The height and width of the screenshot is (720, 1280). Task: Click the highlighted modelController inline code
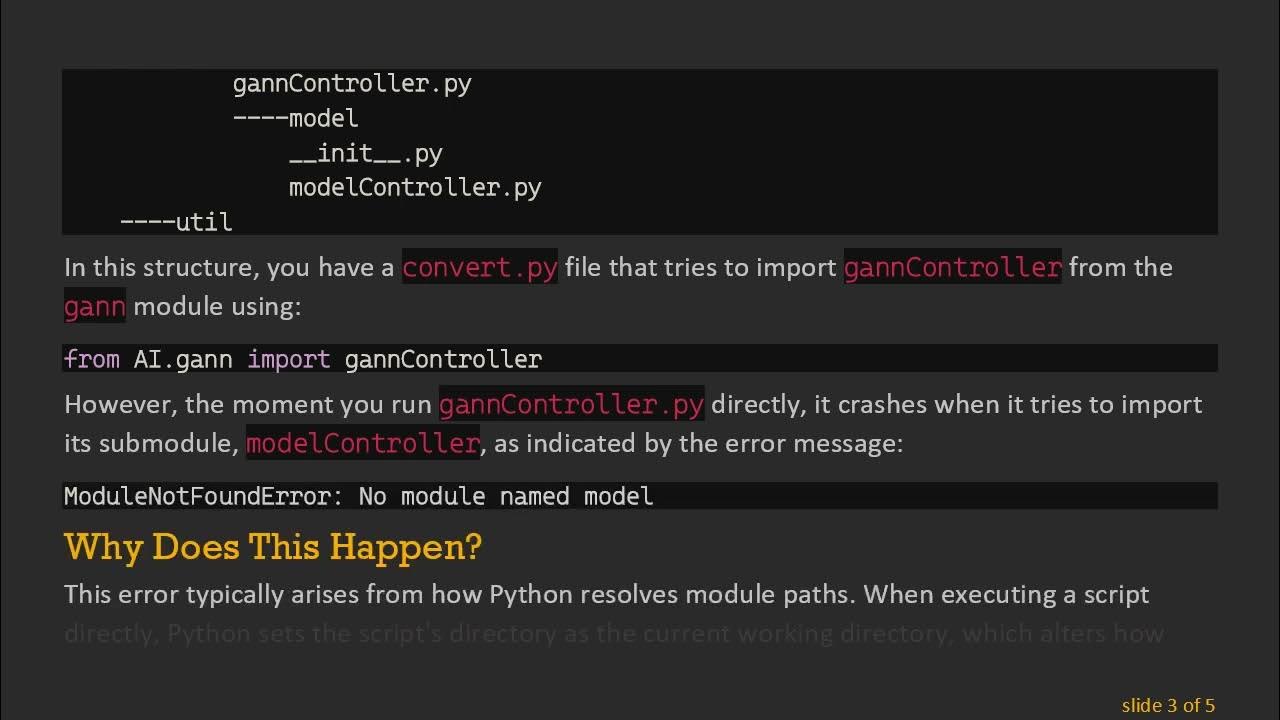click(x=362, y=443)
